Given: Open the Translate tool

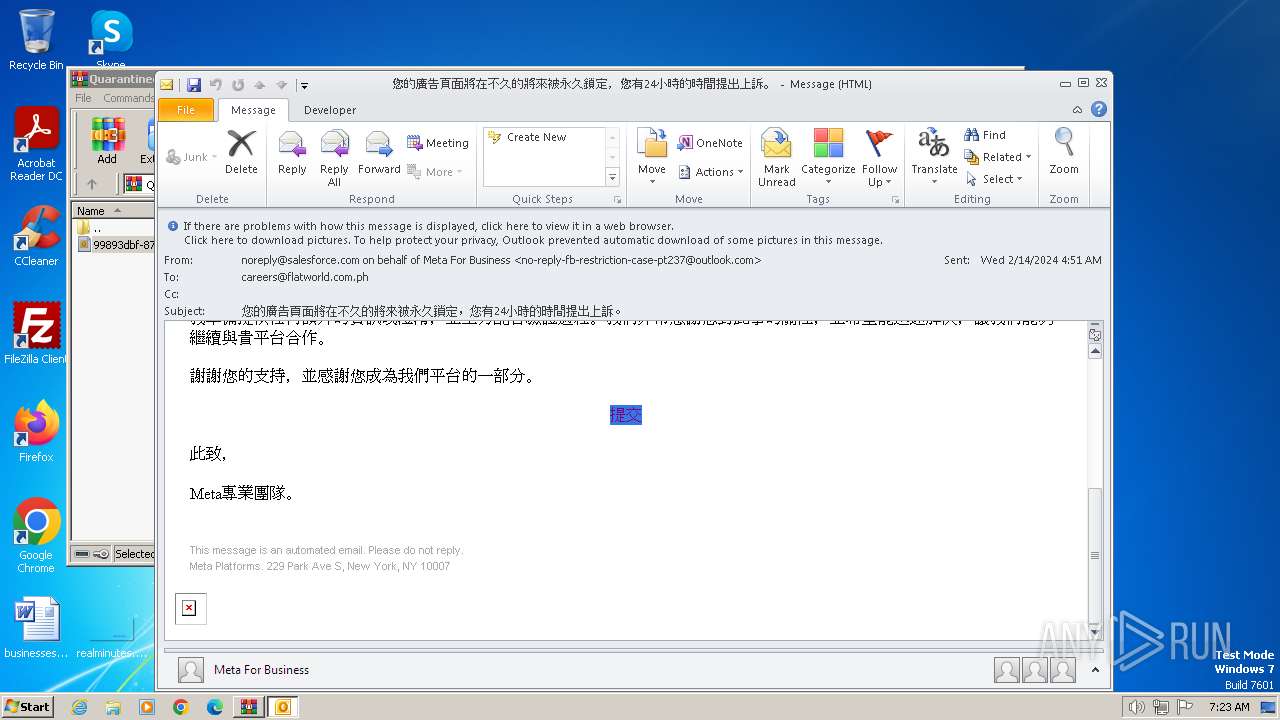Looking at the screenshot, I should (934, 158).
